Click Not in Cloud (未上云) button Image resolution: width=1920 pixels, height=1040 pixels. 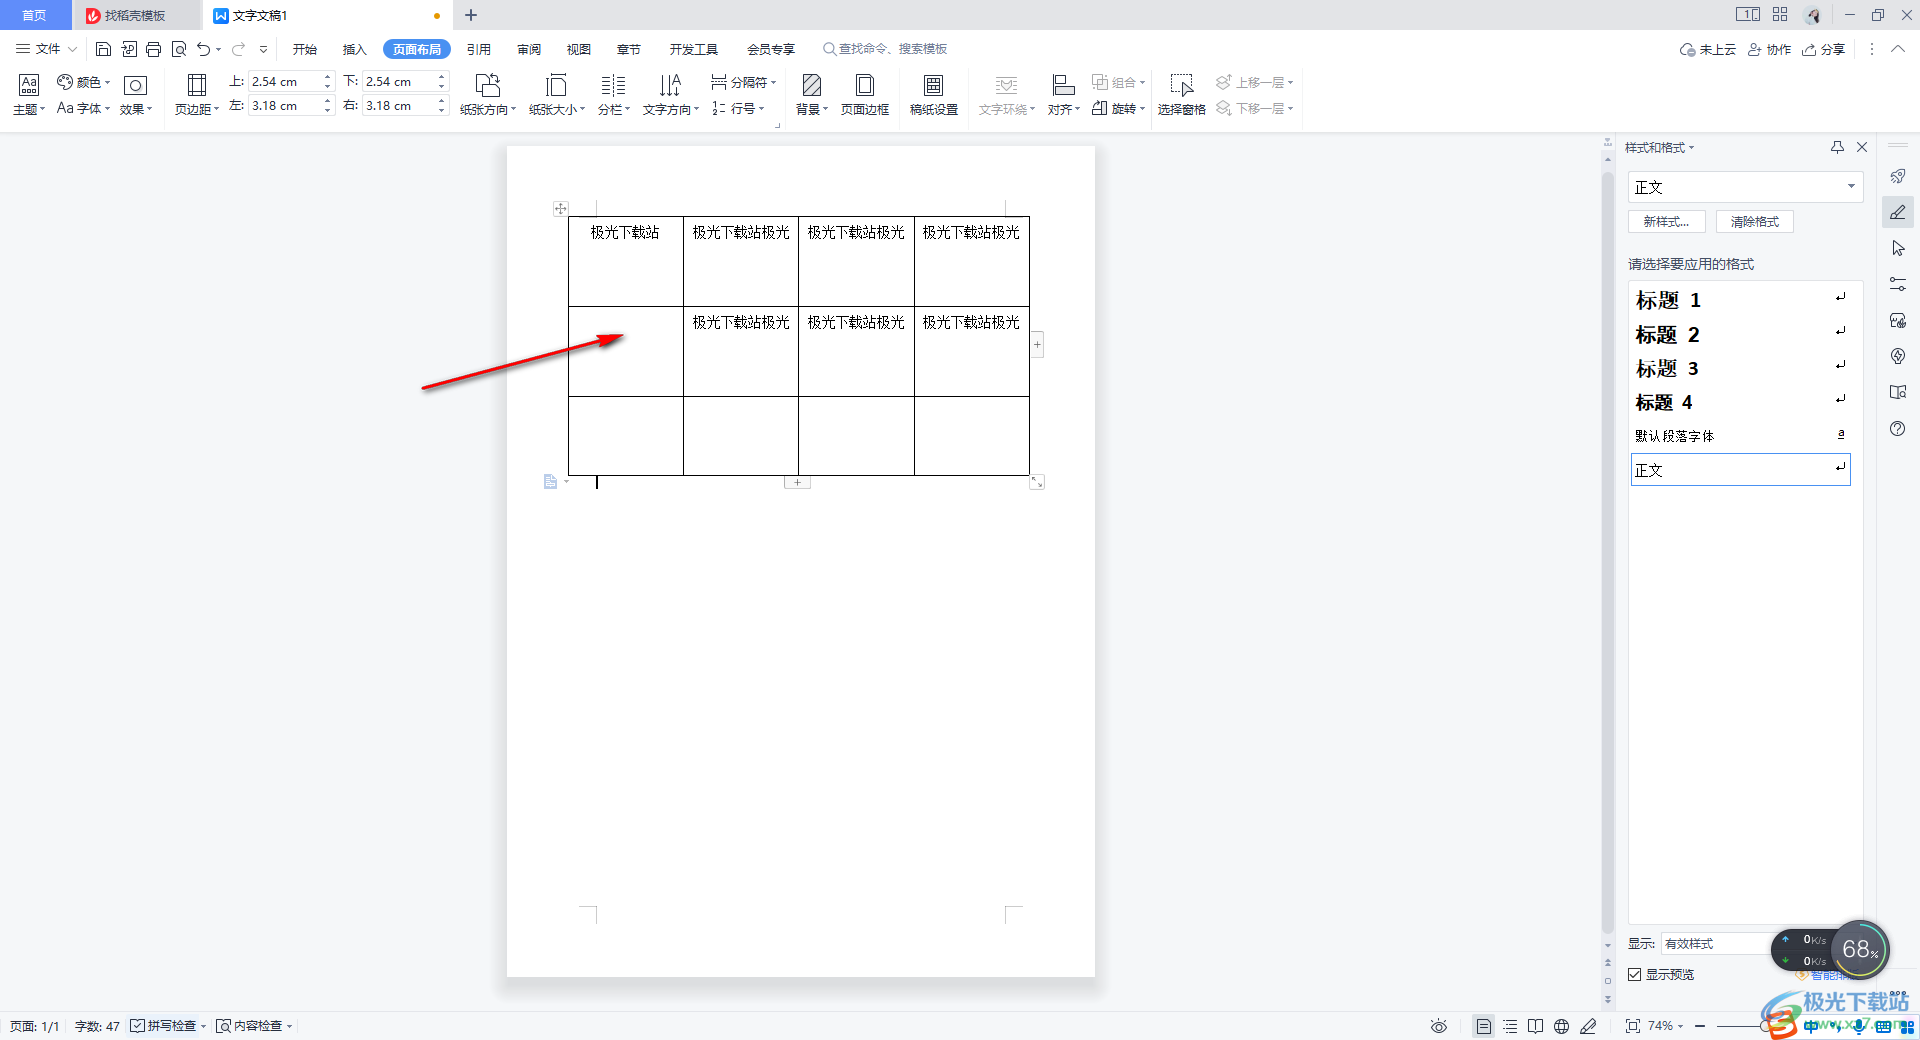click(x=1708, y=49)
